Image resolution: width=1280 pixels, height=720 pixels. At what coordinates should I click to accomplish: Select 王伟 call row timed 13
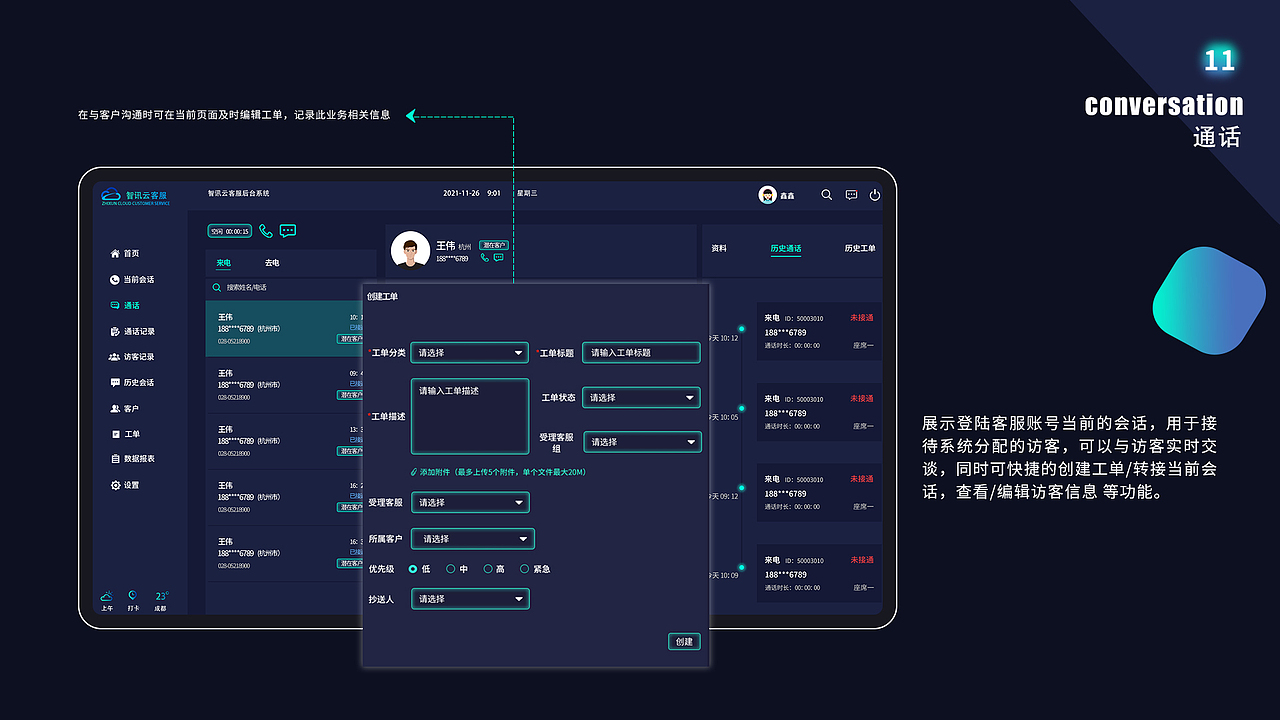[x=284, y=441]
